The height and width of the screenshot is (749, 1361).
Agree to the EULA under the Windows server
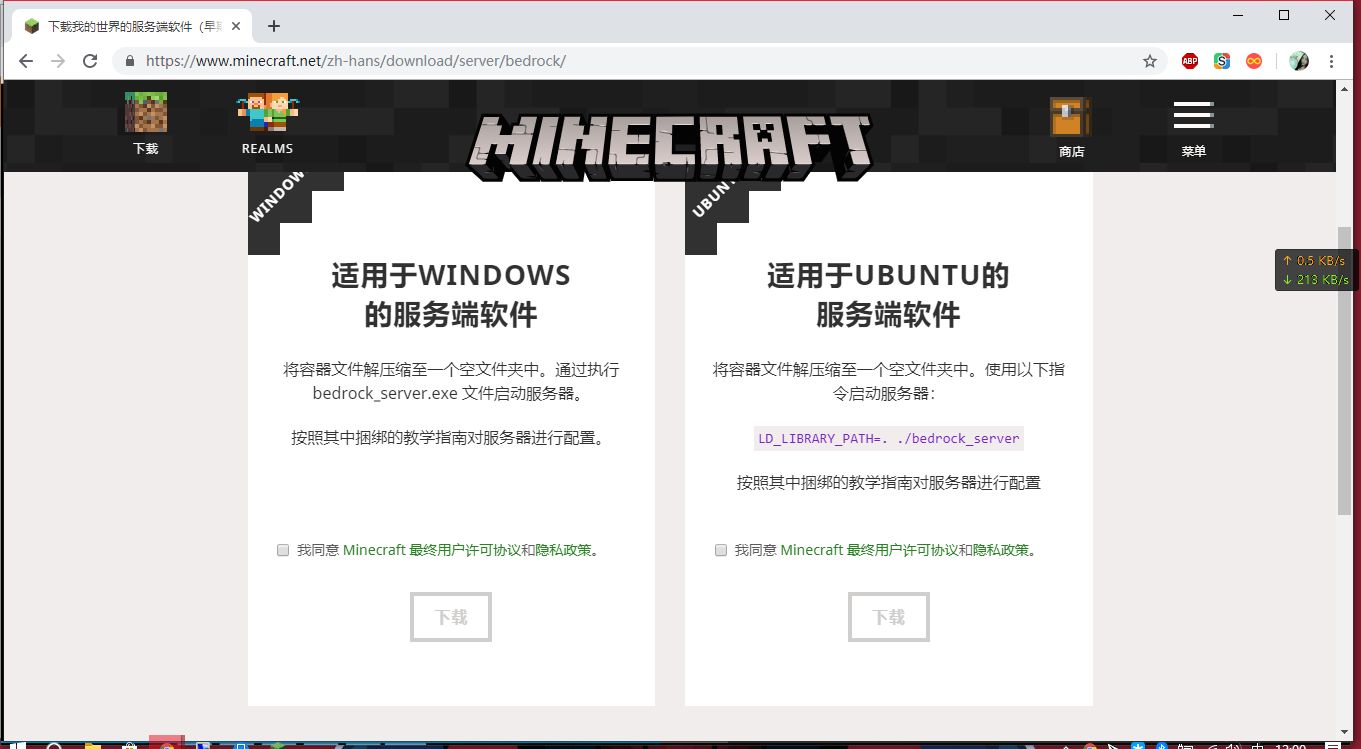[283, 550]
